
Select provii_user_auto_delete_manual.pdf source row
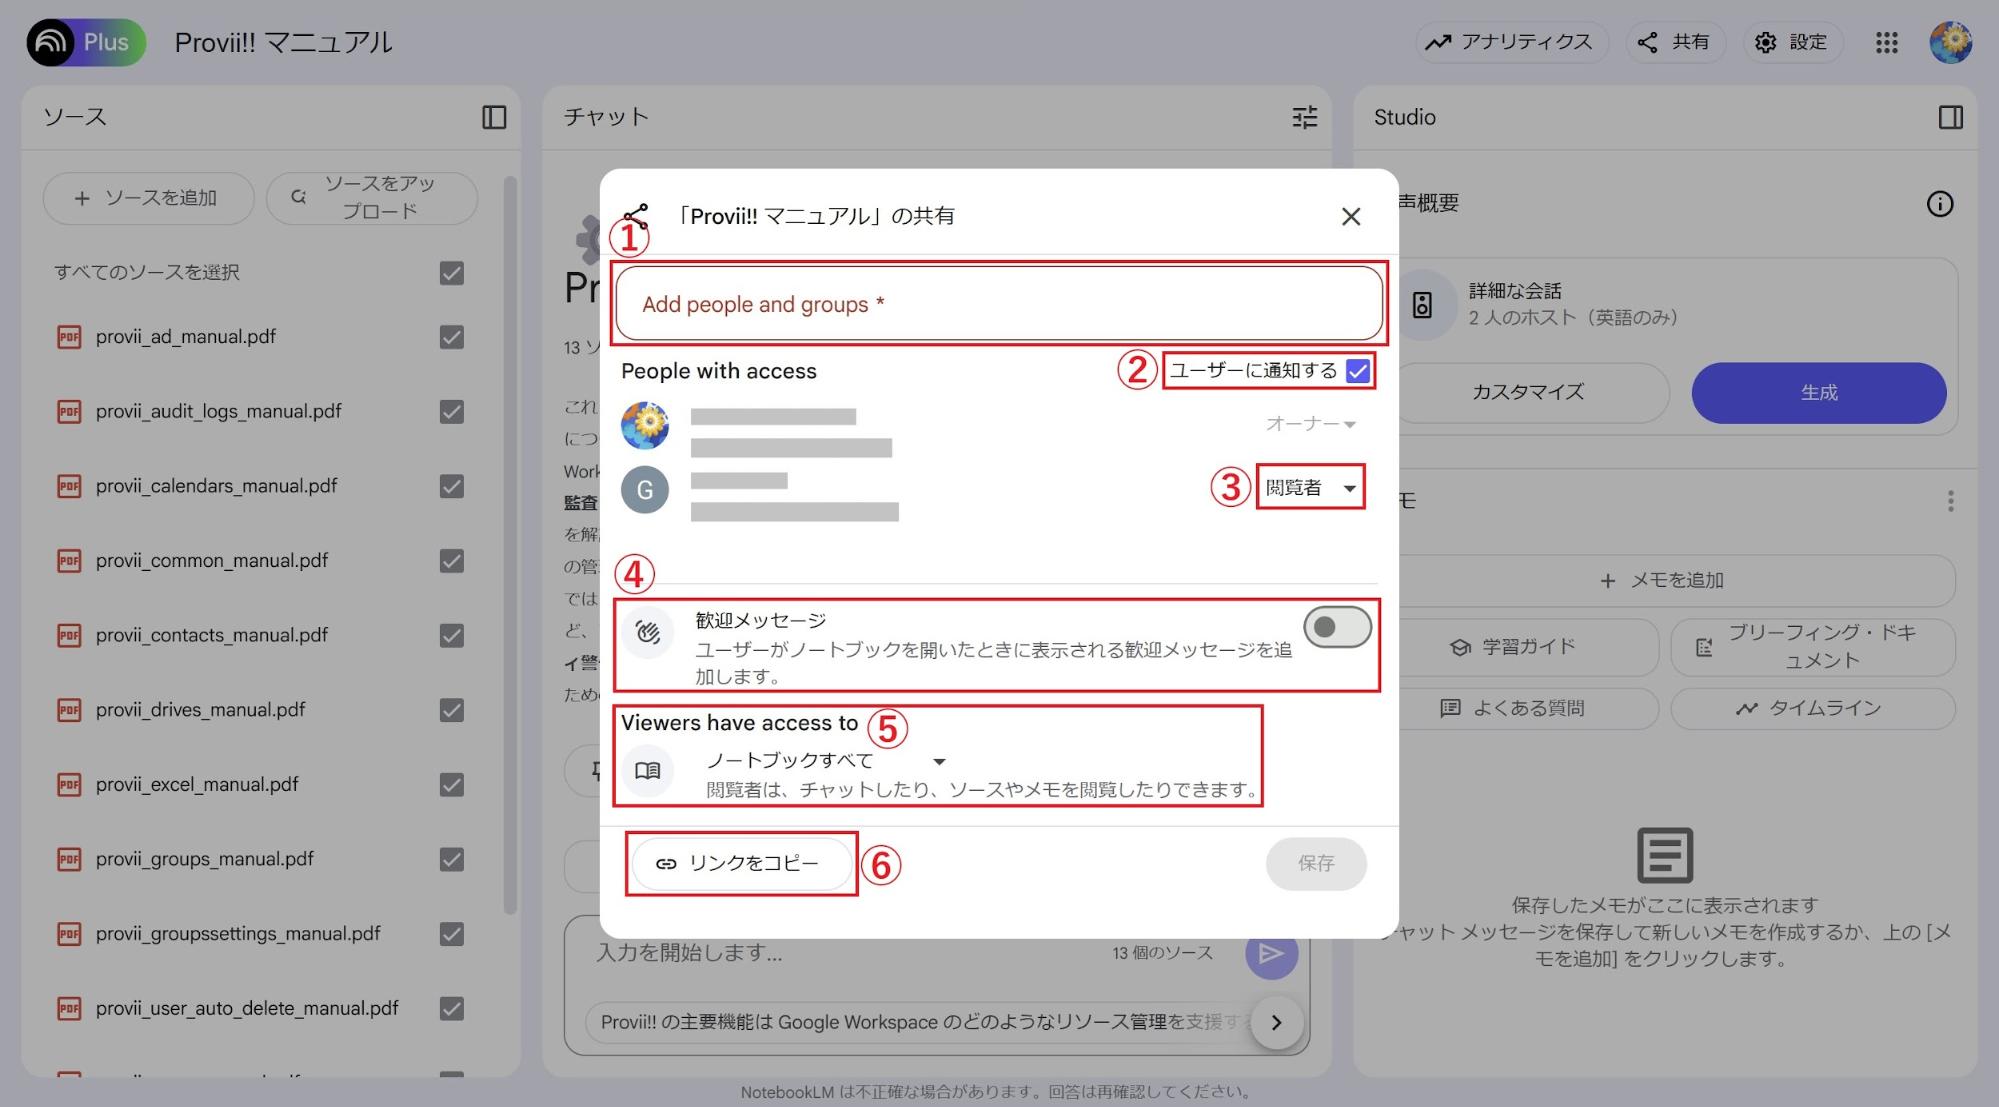point(260,1008)
